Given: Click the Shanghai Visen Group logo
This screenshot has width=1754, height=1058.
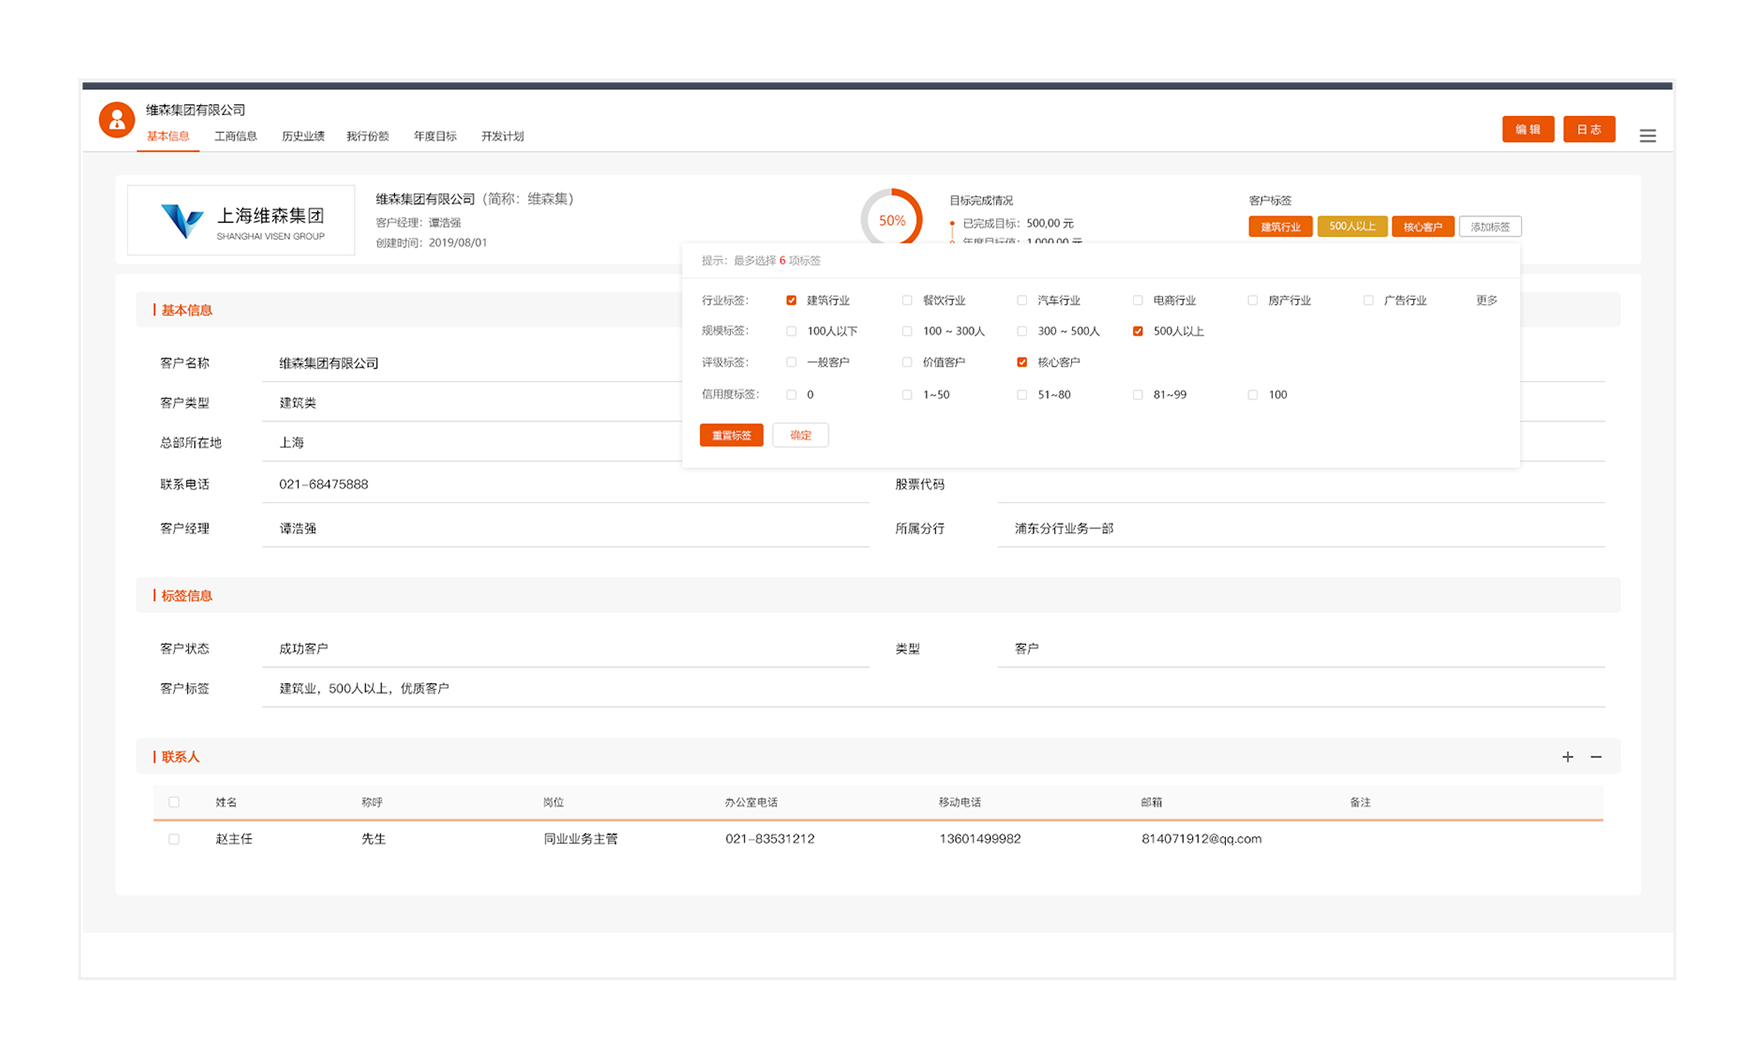Looking at the screenshot, I should 241,220.
